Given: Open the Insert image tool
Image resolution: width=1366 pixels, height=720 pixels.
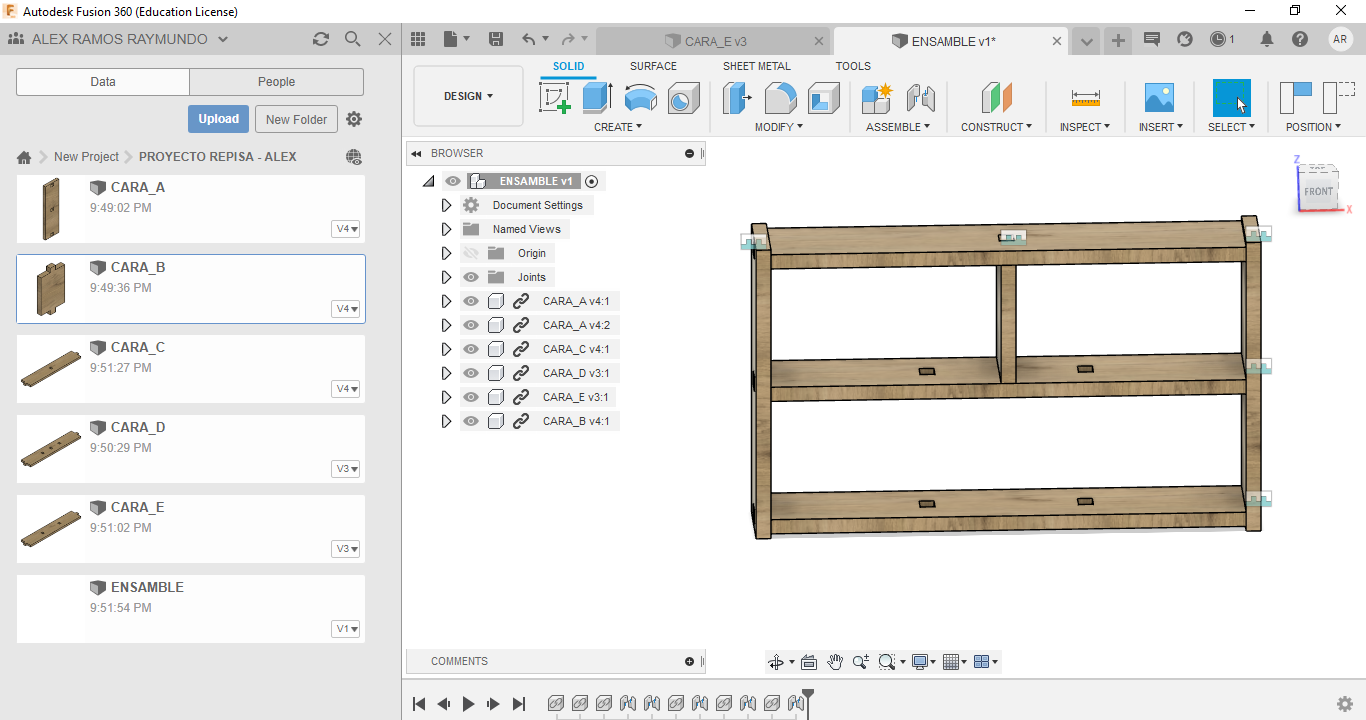Looking at the screenshot, I should [x=1159, y=98].
